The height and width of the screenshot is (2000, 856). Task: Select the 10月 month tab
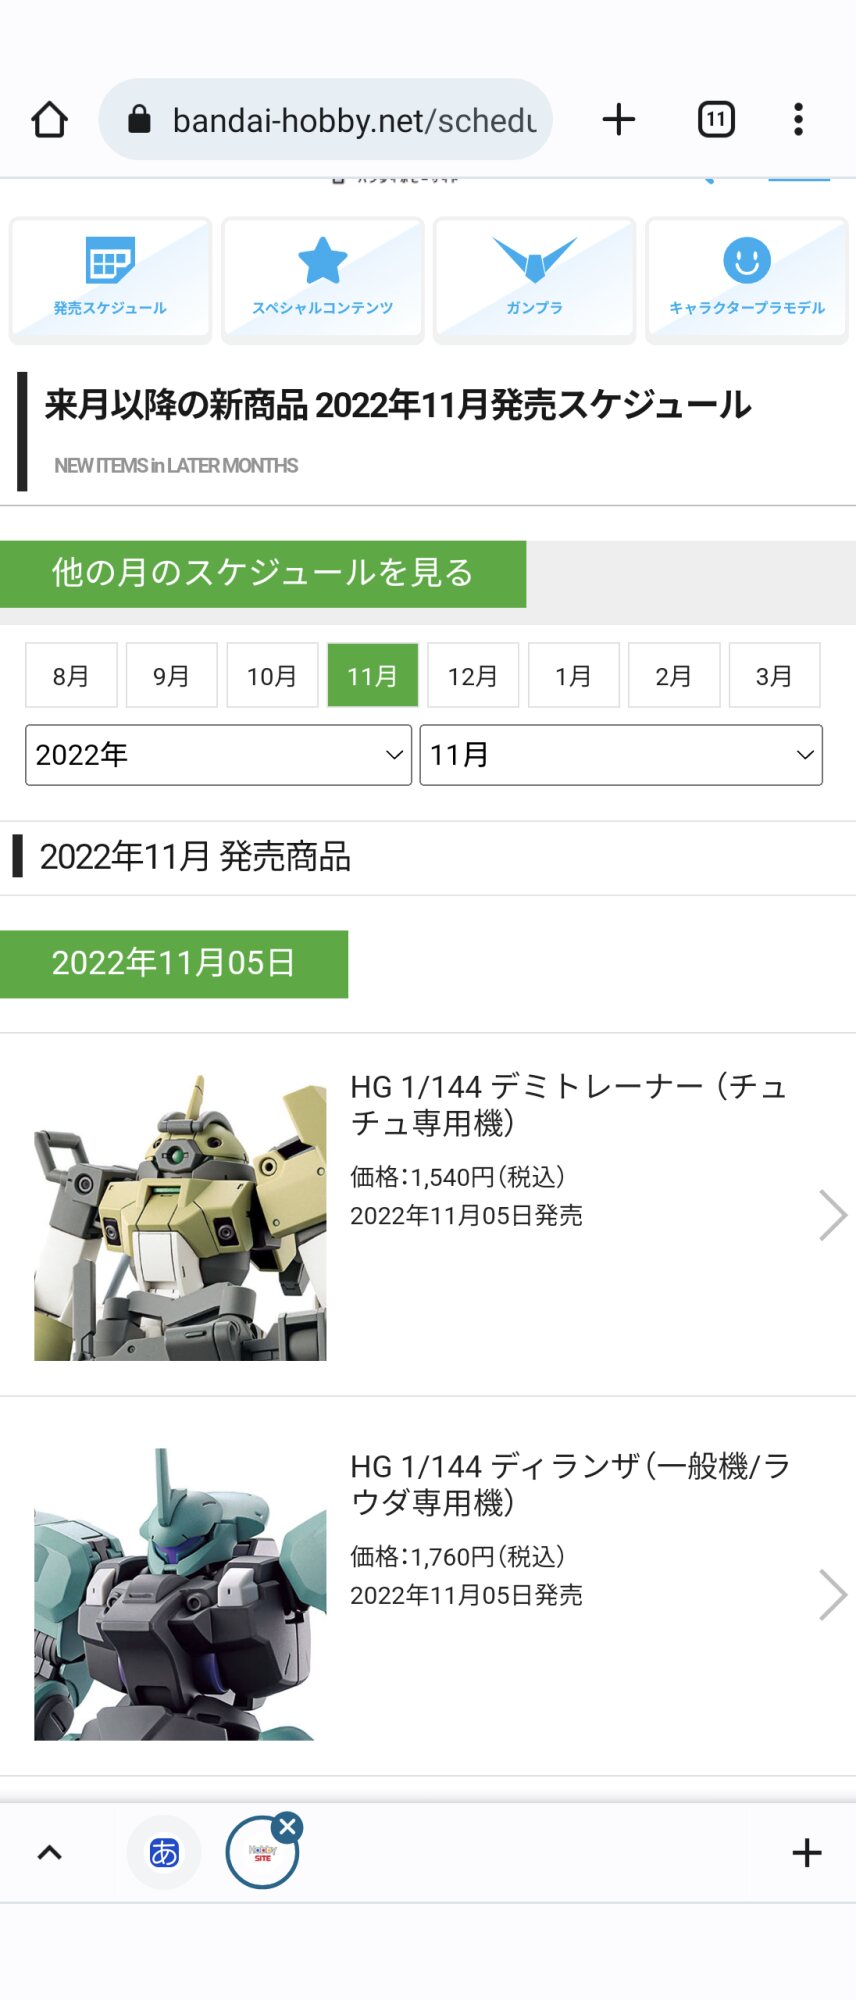coord(272,676)
